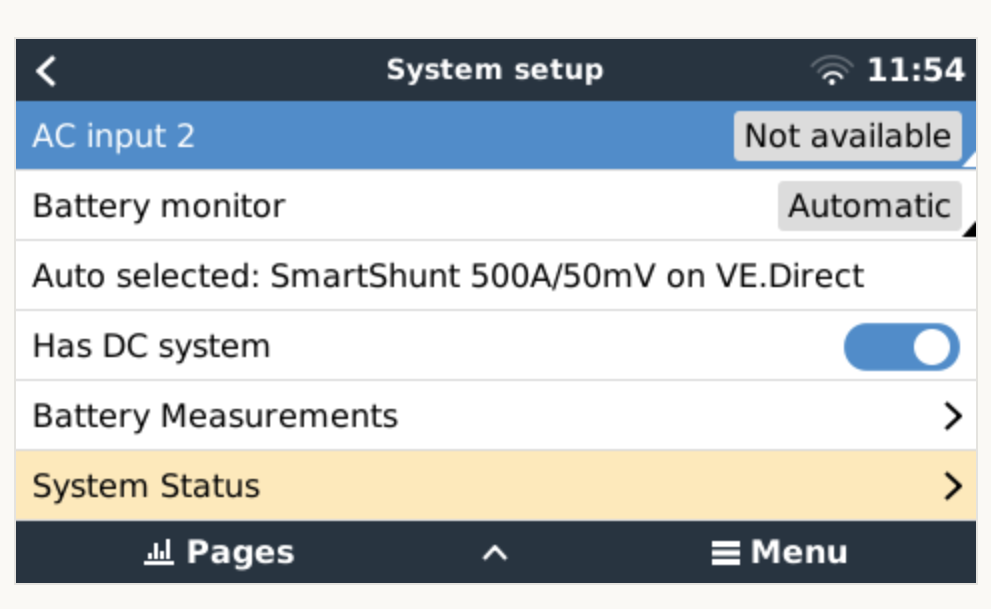Click the up caret in bottom bar
This screenshot has height=609, width=991.
click(495, 553)
